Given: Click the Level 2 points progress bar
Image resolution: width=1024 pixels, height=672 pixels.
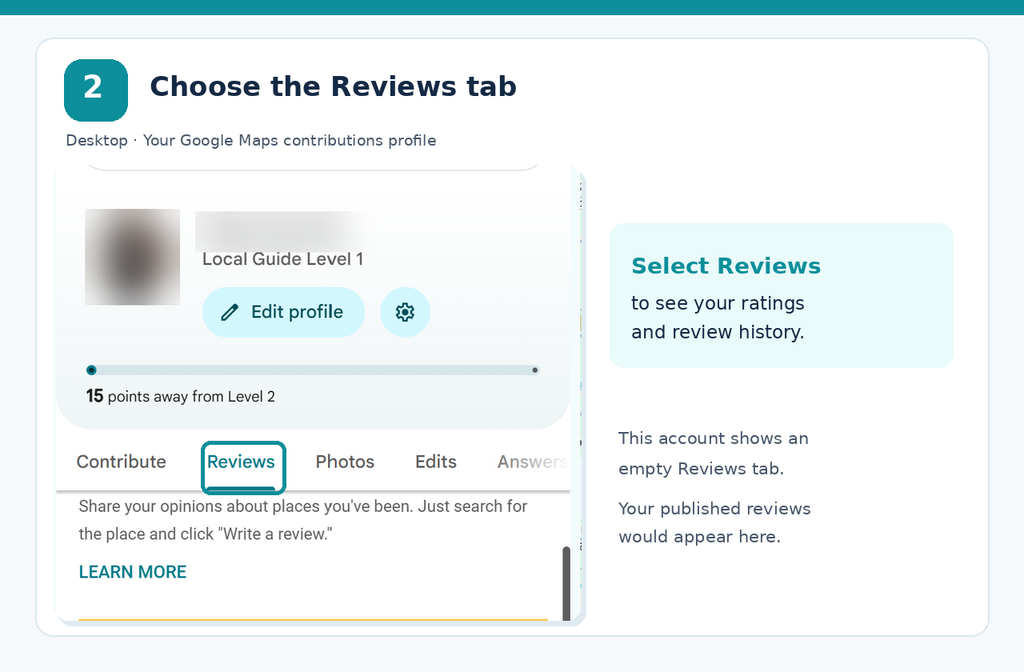Looking at the screenshot, I should (313, 370).
